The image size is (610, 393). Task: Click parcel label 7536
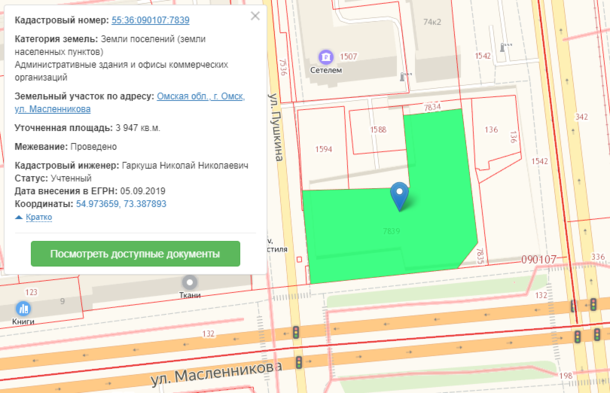pyautogui.click(x=283, y=67)
